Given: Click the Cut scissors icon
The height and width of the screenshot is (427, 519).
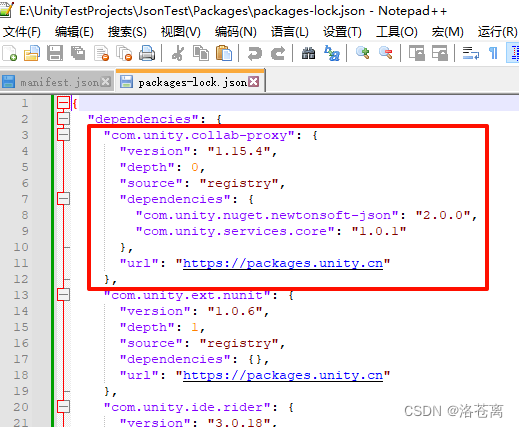Looking at the screenshot, I should [178, 53].
